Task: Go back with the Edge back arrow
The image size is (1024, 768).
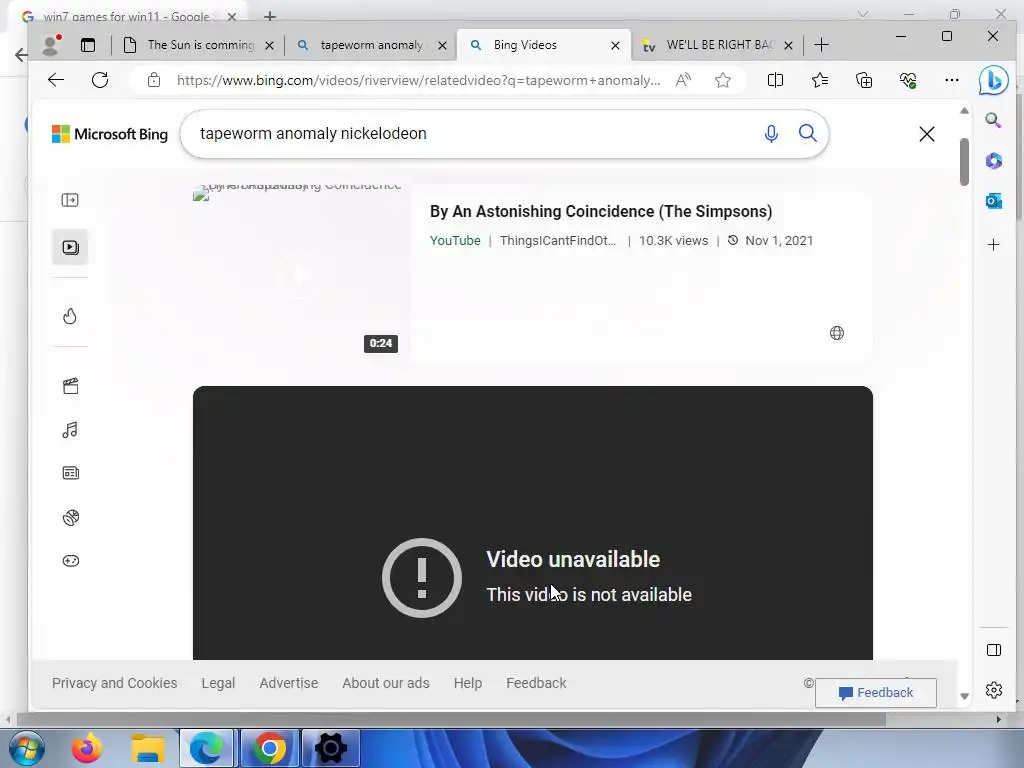Action: click(56, 80)
